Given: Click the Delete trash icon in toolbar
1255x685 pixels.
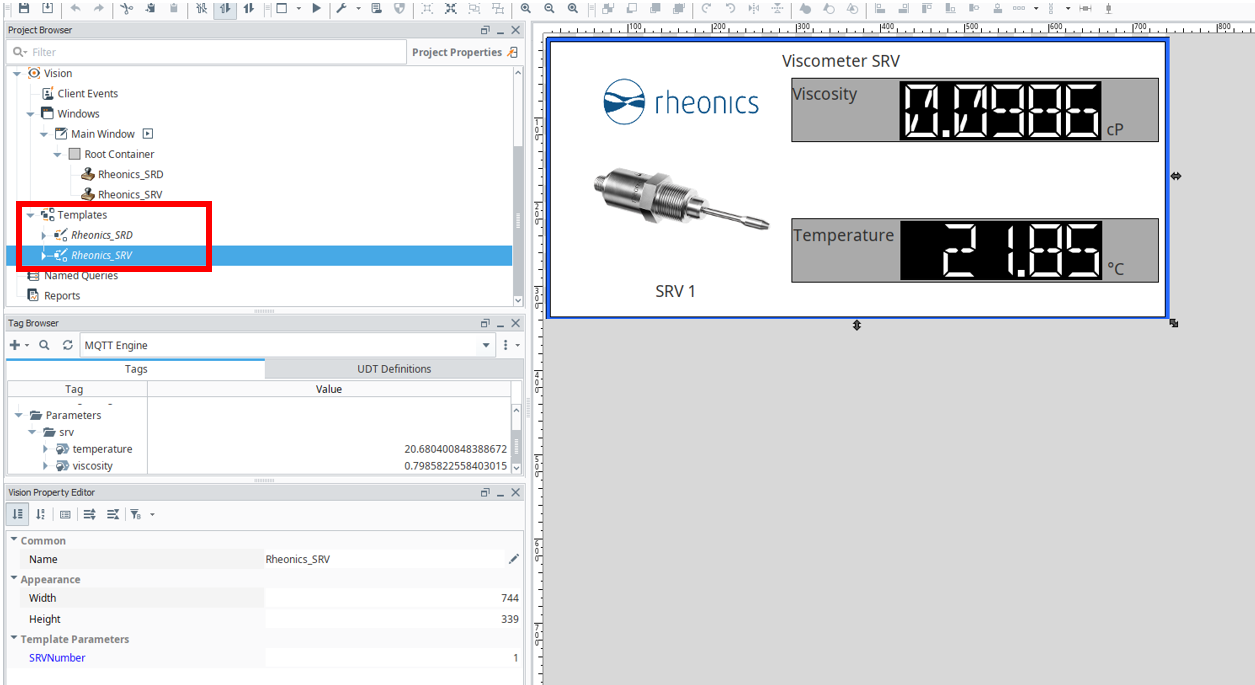Looking at the screenshot, I should 174,8.
